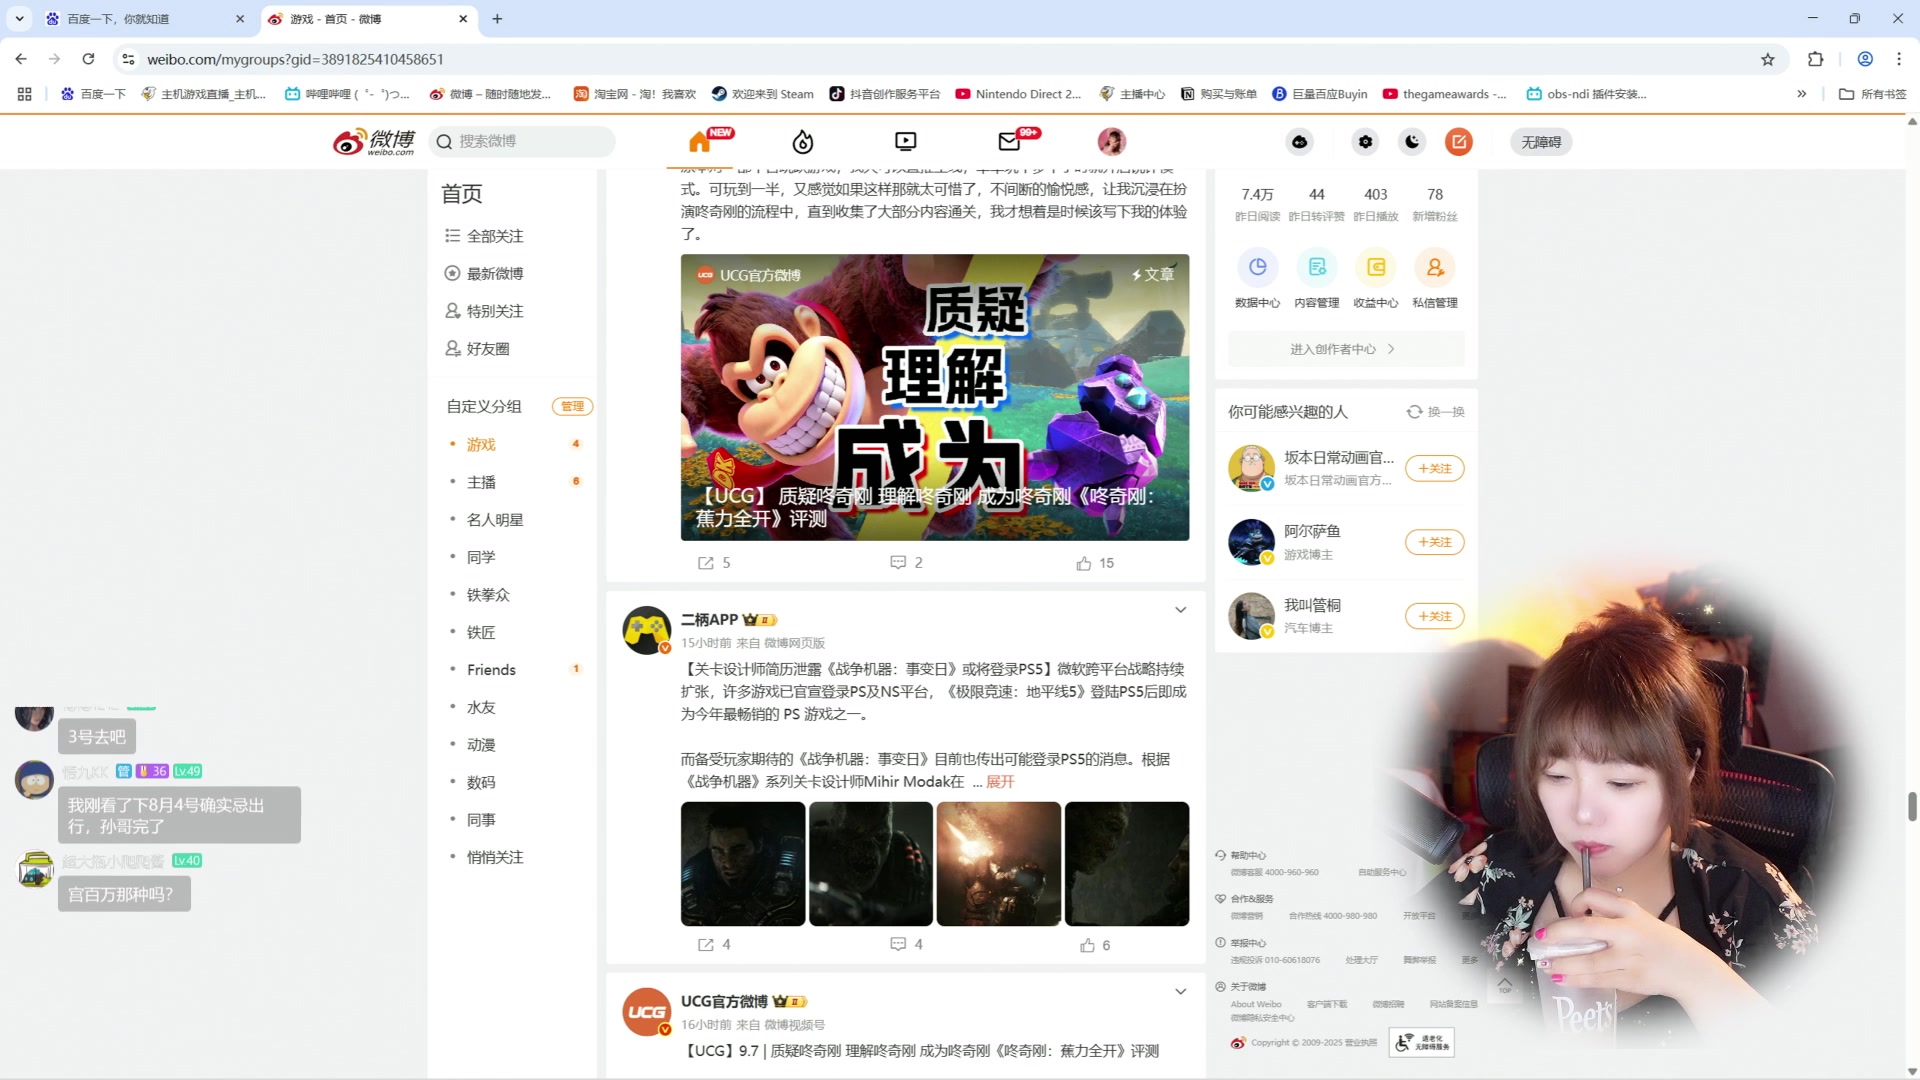Open 所有书签 folder
Viewport: 1920px width, 1080px height.
pos(1872,94)
